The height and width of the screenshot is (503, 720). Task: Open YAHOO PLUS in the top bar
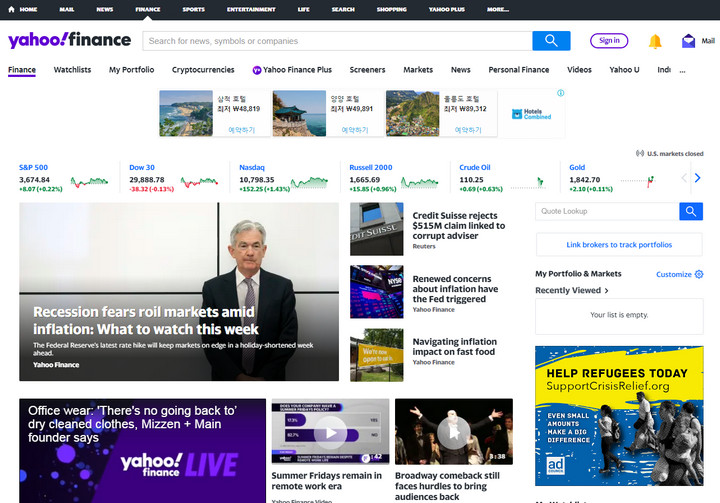tap(447, 9)
